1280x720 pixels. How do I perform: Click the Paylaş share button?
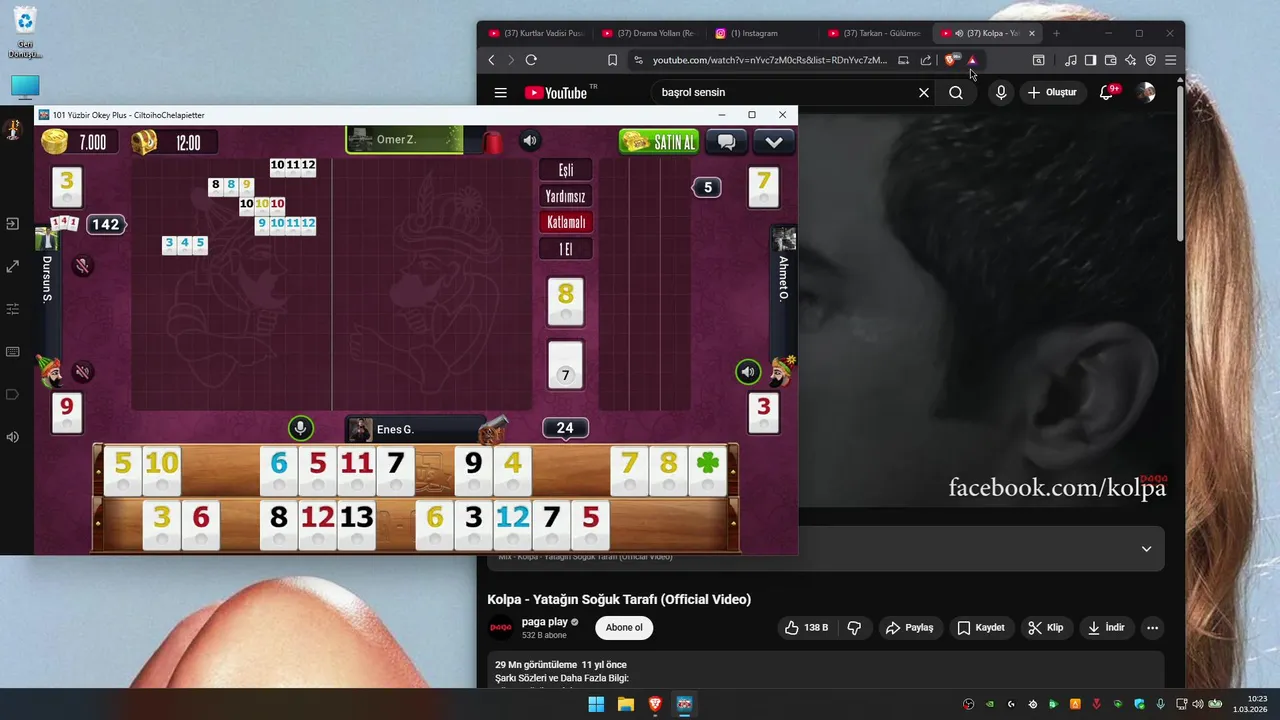(909, 627)
